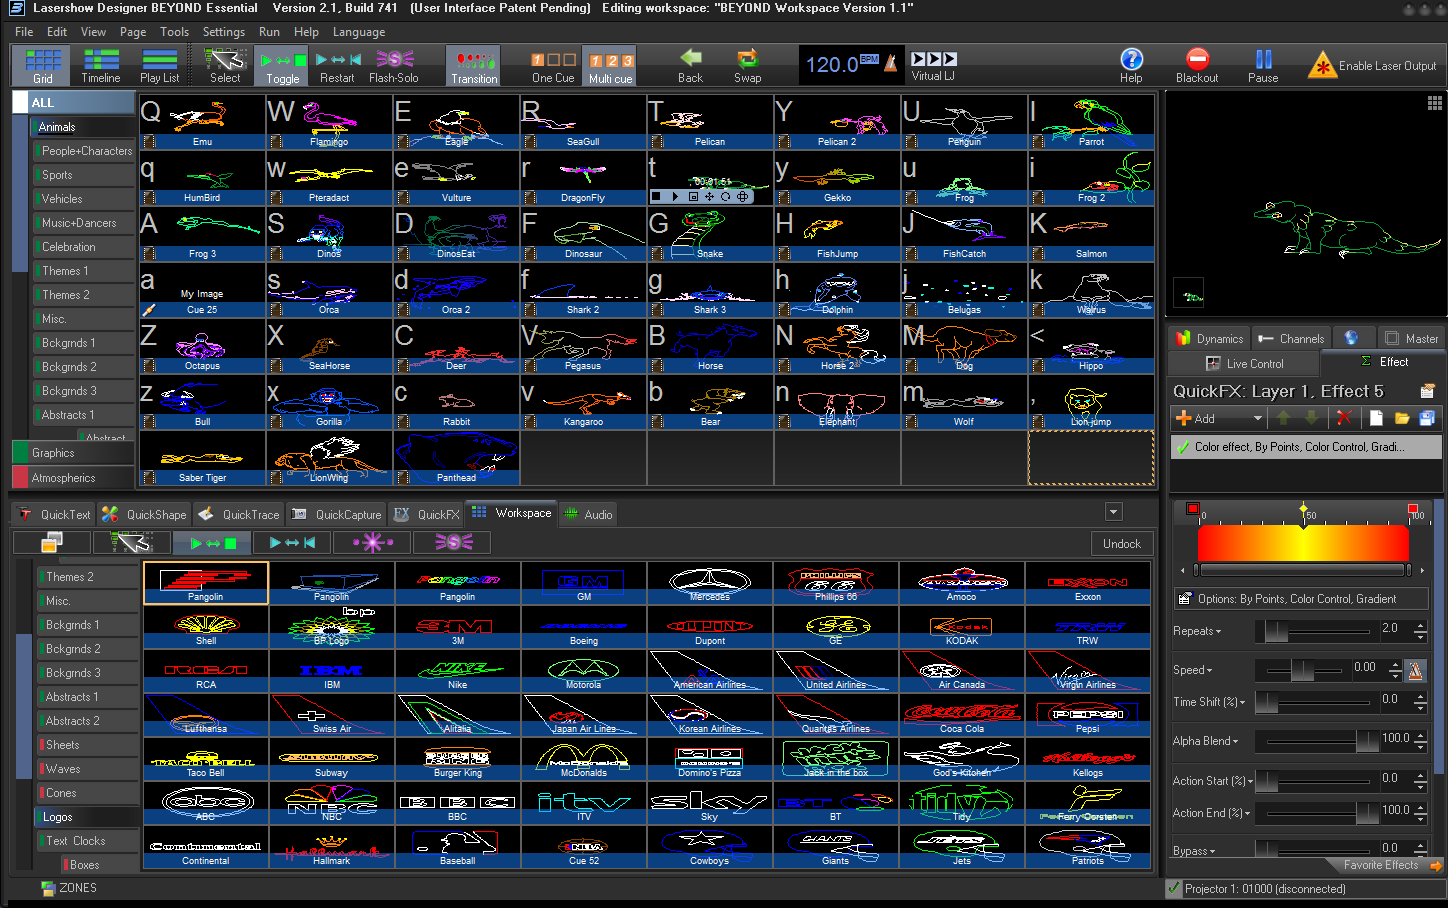This screenshot has width=1448, height=908.
Task: Open the Add effect dropdown
Action: coord(1257,418)
